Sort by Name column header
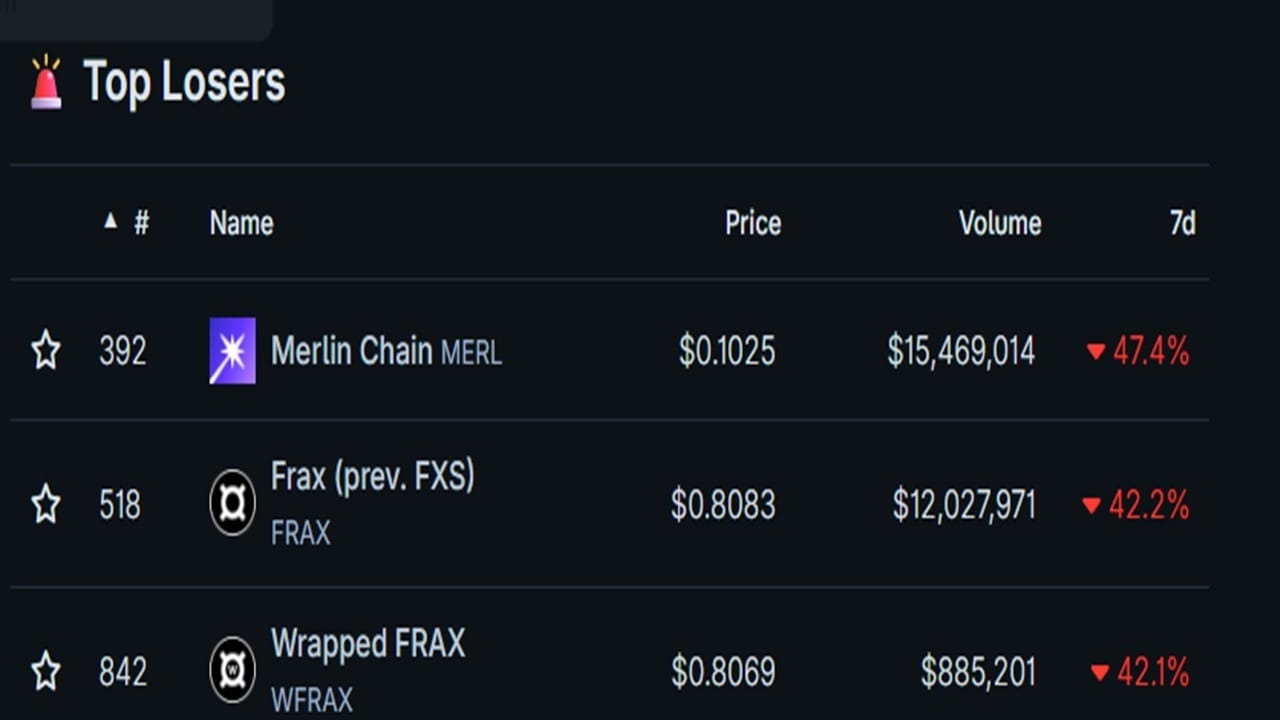Image resolution: width=1280 pixels, height=720 pixels. (241, 222)
